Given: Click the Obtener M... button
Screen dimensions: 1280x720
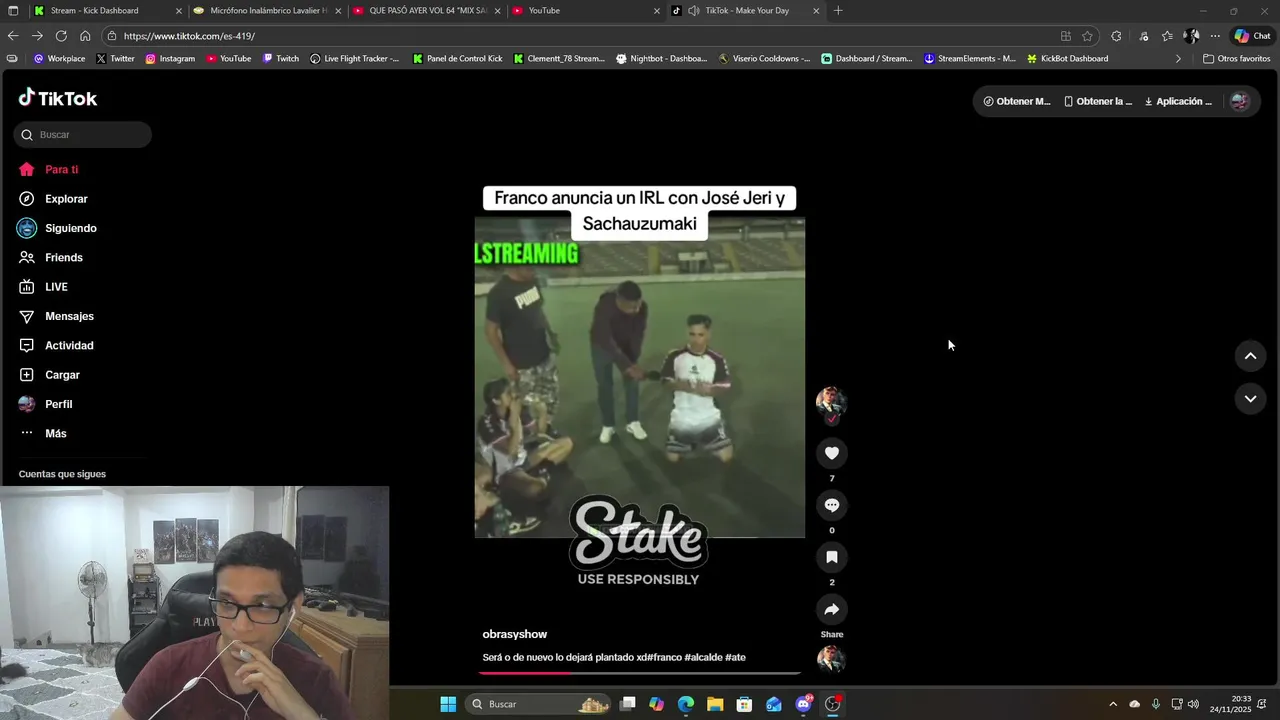Looking at the screenshot, I should click(1017, 101).
